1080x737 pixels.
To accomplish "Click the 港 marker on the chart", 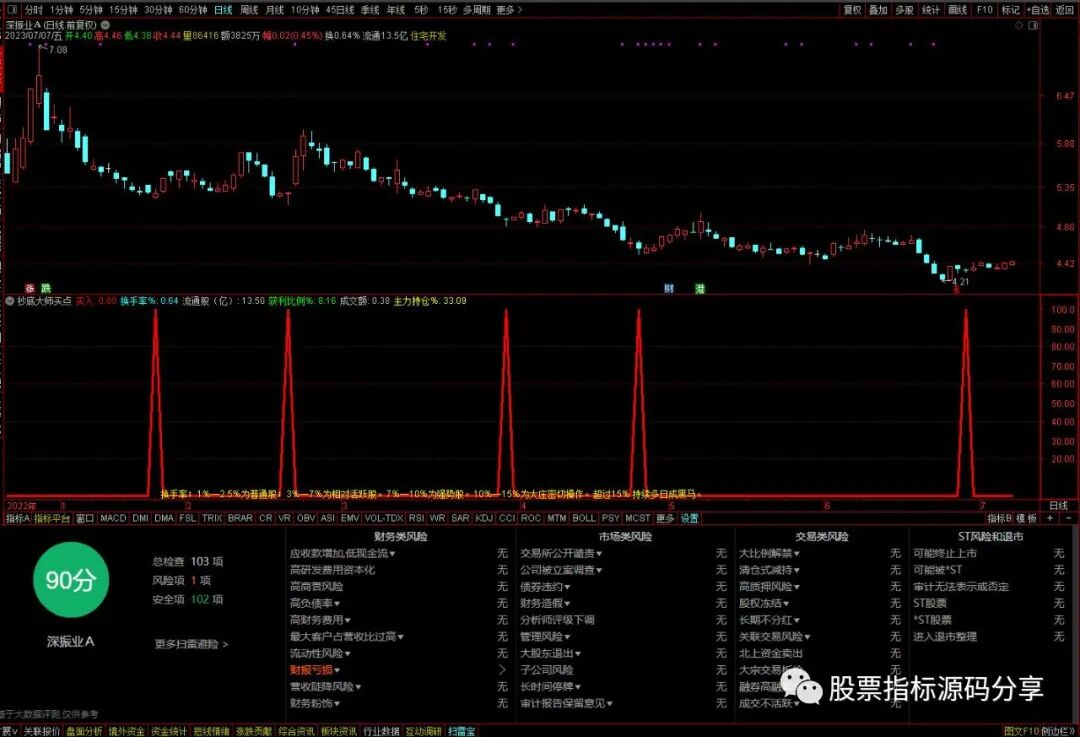I will point(700,288).
